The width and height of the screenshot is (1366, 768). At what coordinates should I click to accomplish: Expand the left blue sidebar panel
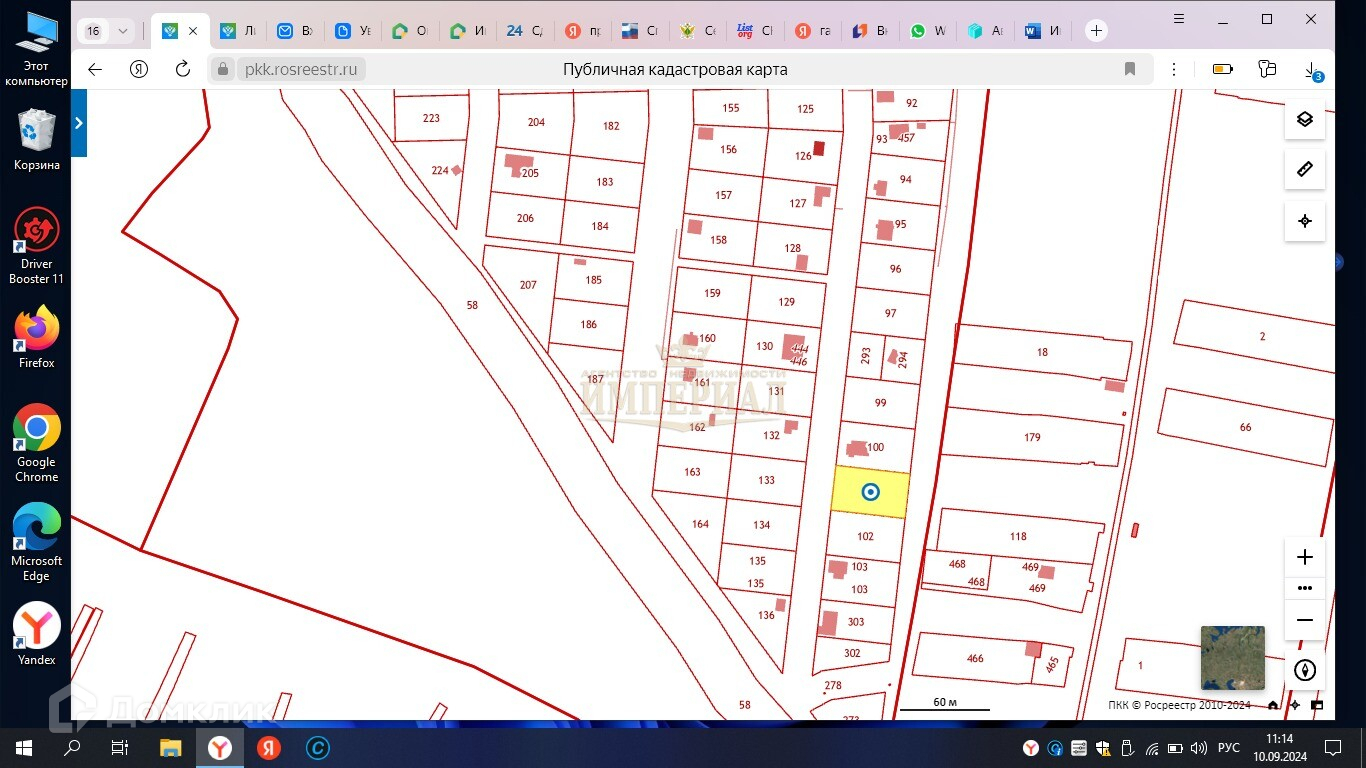tap(79, 123)
